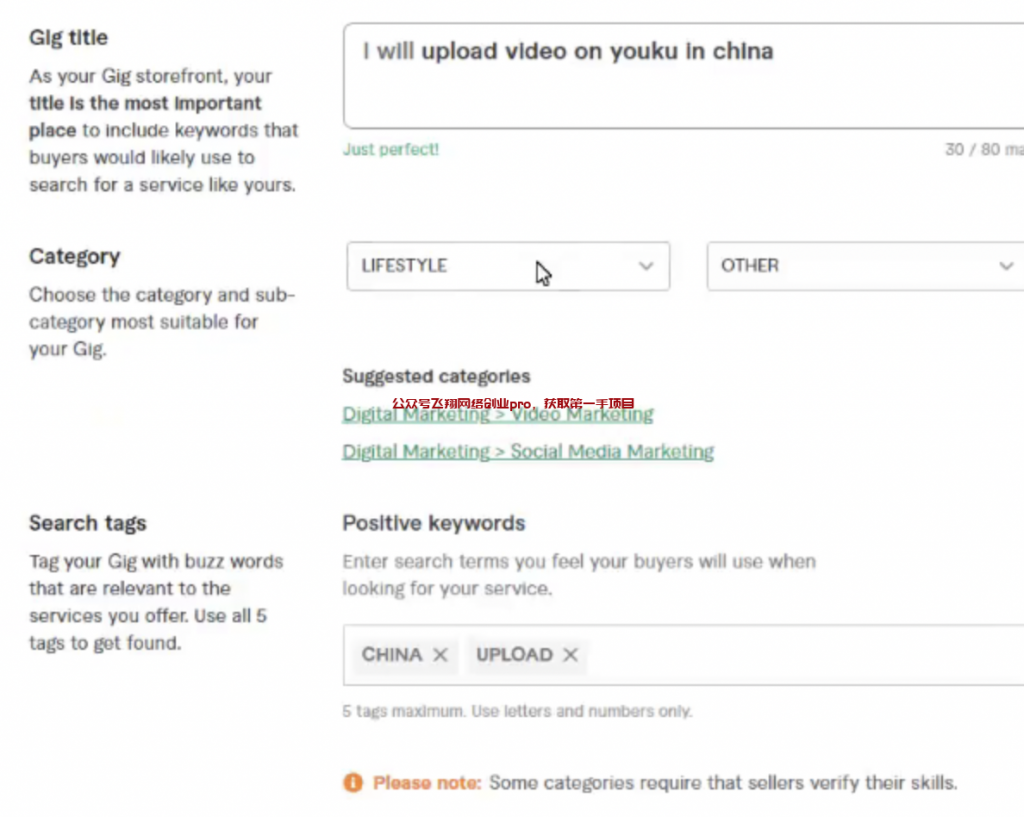Click the Category section heading
This screenshot has height=817, width=1024.
click(x=74, y=257)
